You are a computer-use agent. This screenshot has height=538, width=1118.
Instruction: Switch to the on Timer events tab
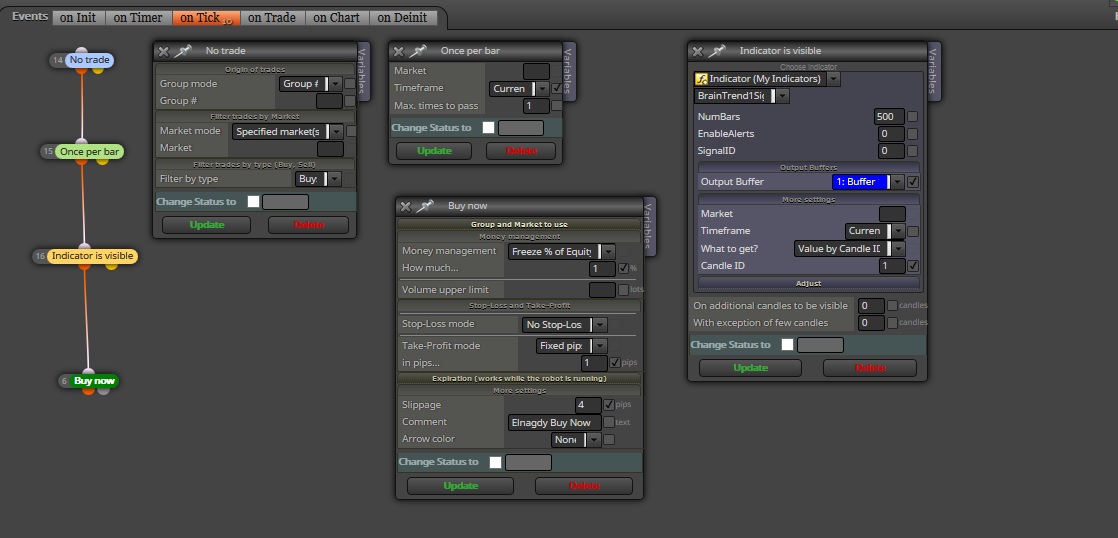(138, 18)
